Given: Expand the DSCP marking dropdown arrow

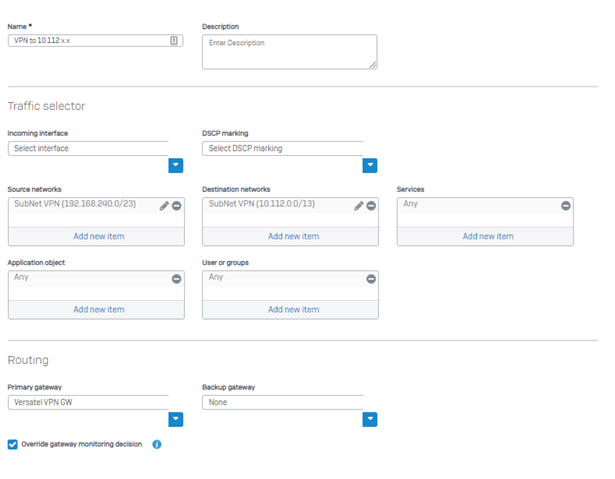Looking at the screenshot, I should click(370, 166).
